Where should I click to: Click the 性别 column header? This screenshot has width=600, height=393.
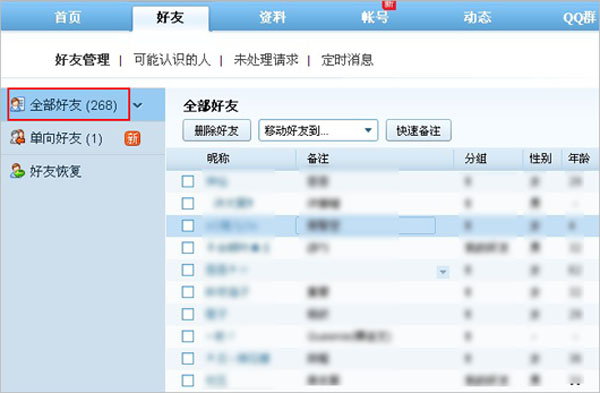540,158
